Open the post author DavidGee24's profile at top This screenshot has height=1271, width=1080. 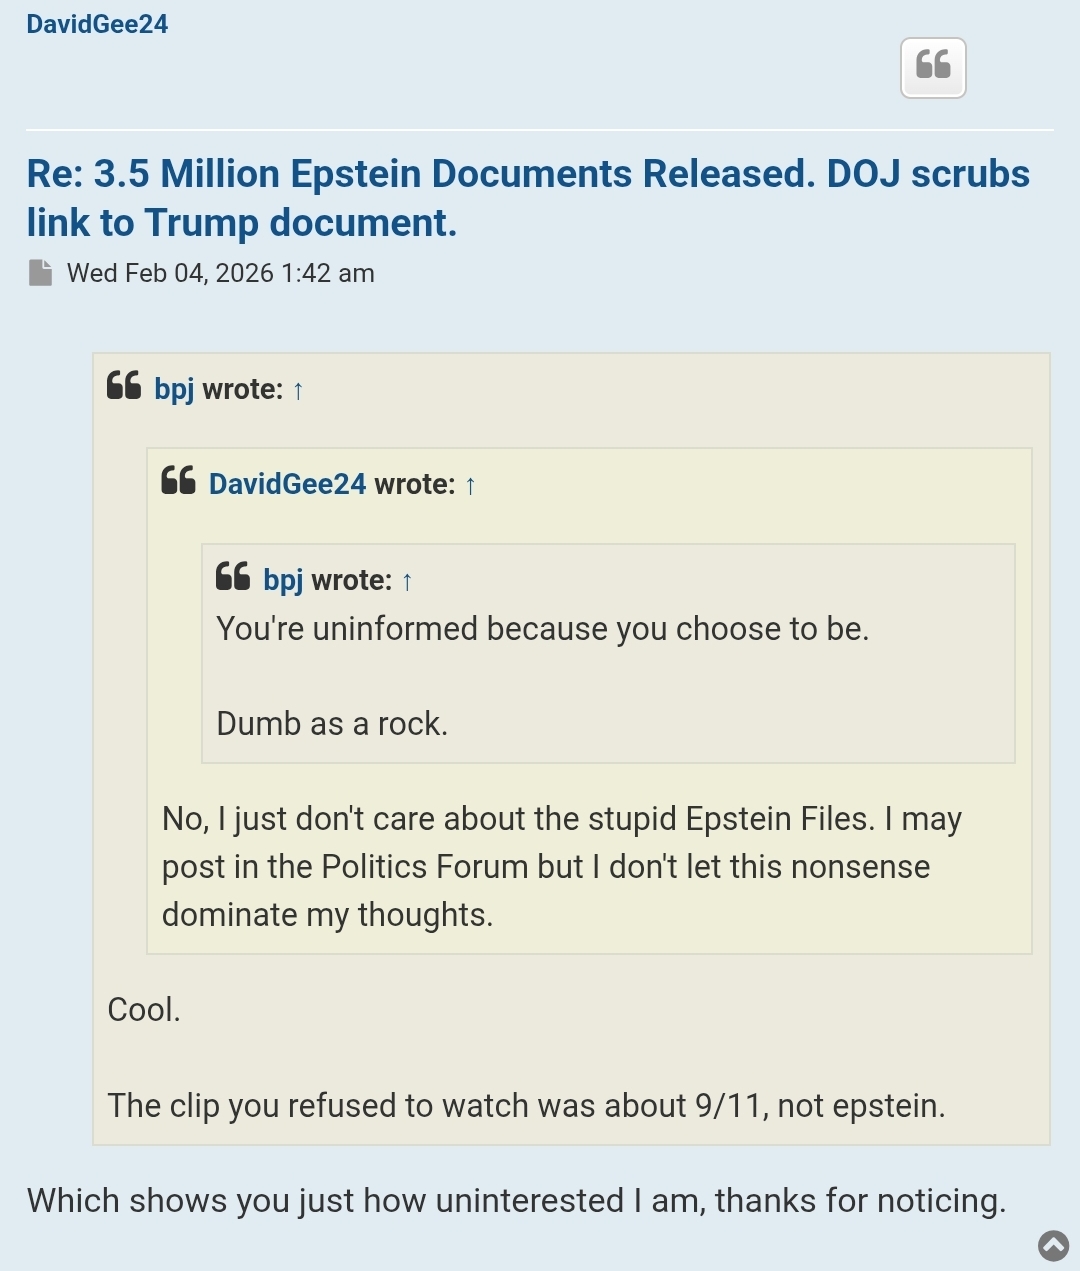point(97,24)
